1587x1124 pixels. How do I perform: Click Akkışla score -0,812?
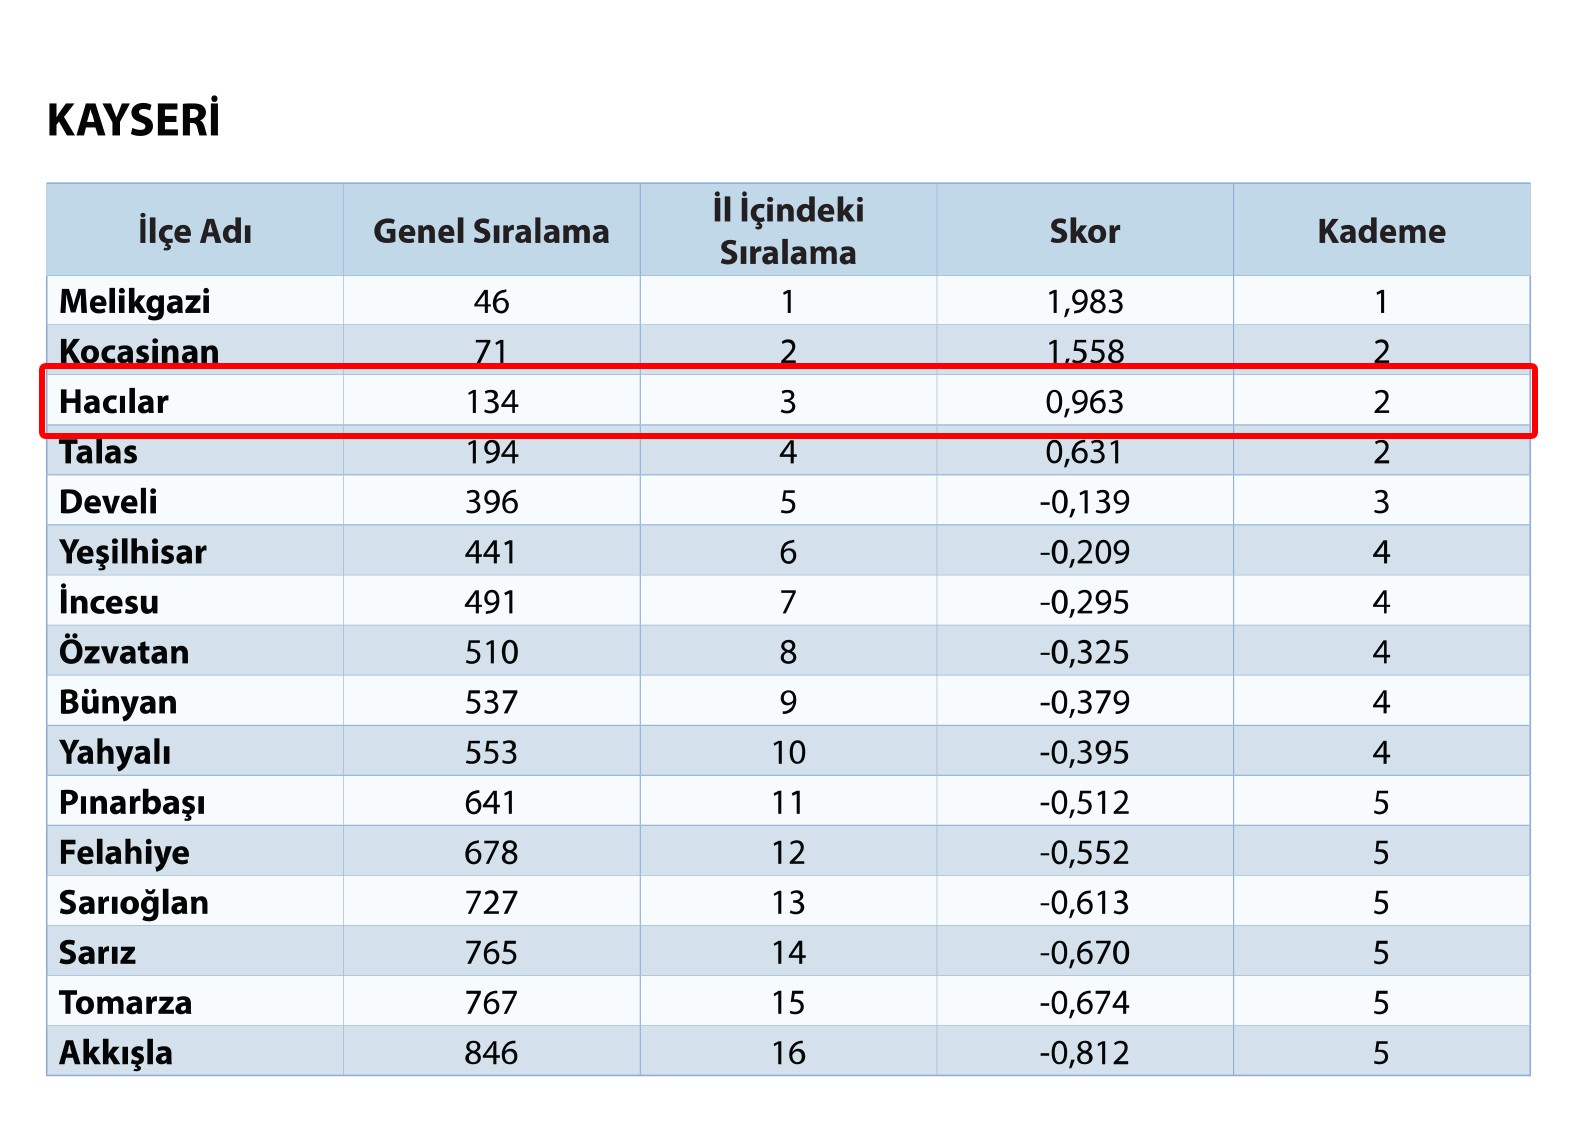tap(1085, 1052)
